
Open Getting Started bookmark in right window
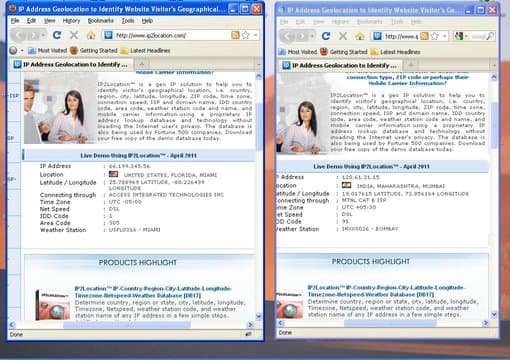[344, 52]
